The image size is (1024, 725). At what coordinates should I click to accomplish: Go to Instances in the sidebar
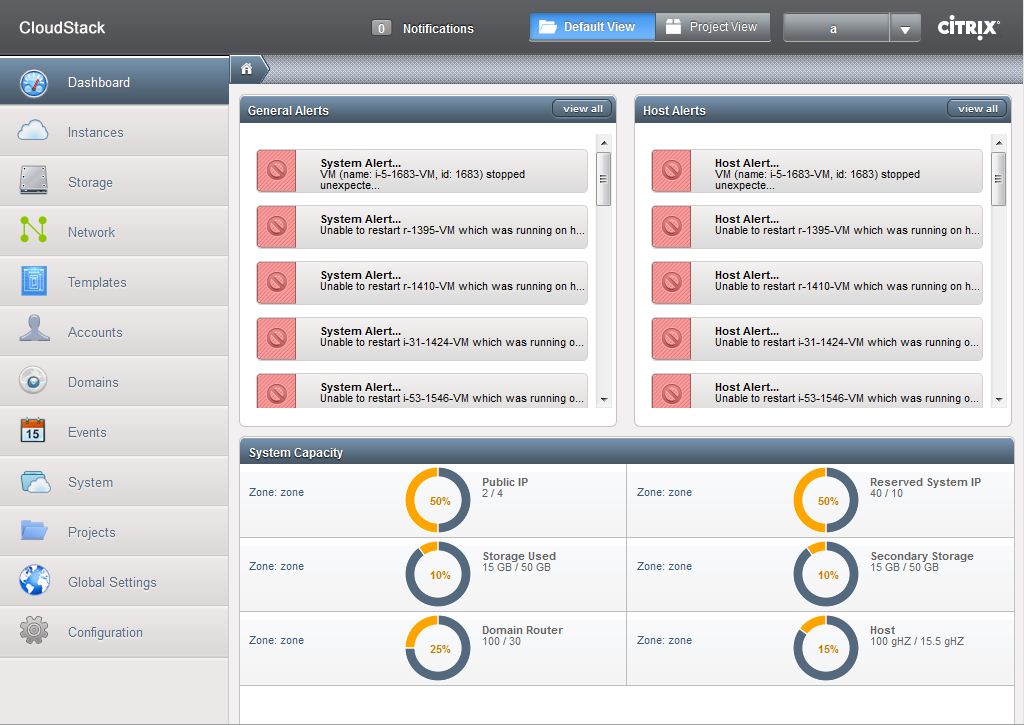pos(114,132)
